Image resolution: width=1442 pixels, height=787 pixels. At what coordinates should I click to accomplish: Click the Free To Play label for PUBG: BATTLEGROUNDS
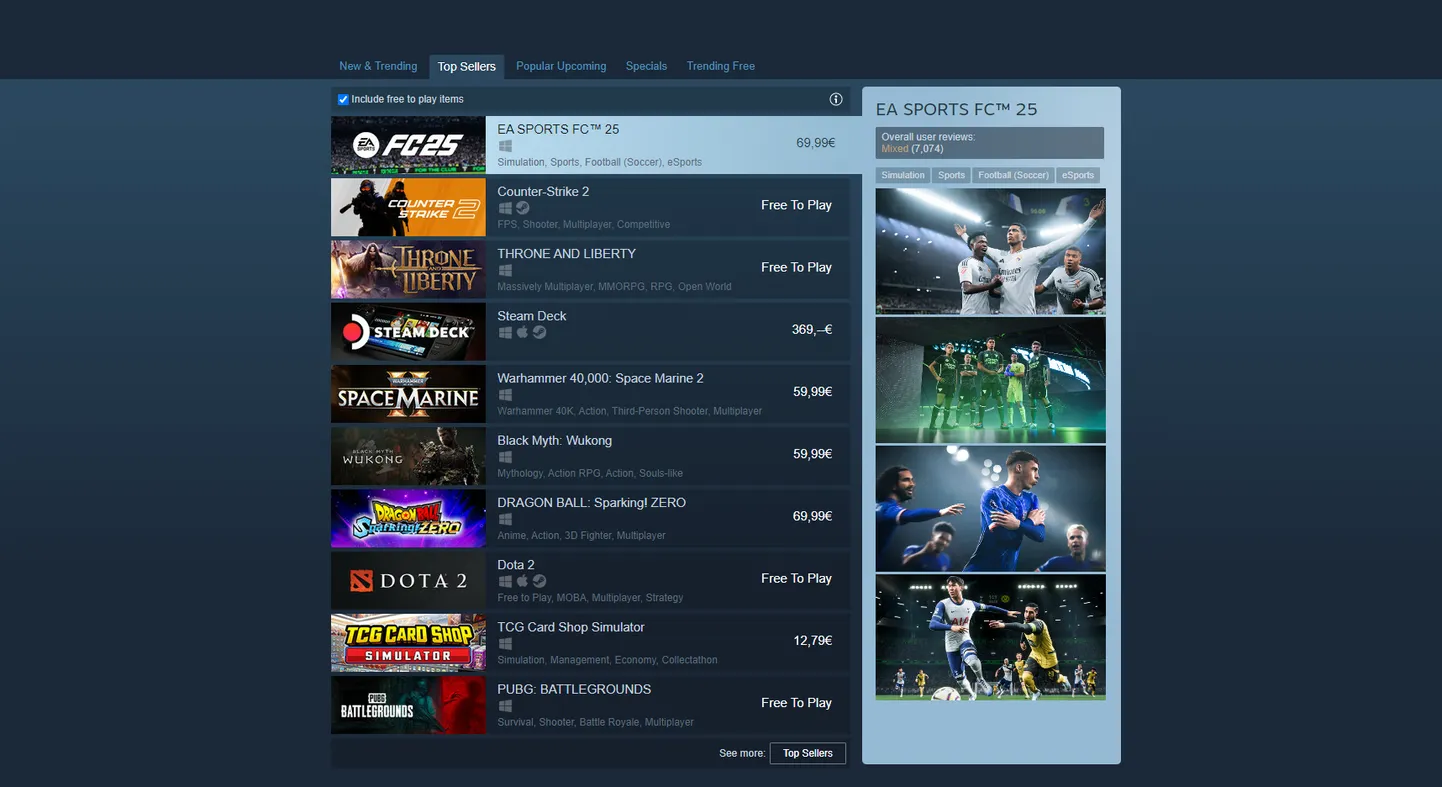click(796, 703)
